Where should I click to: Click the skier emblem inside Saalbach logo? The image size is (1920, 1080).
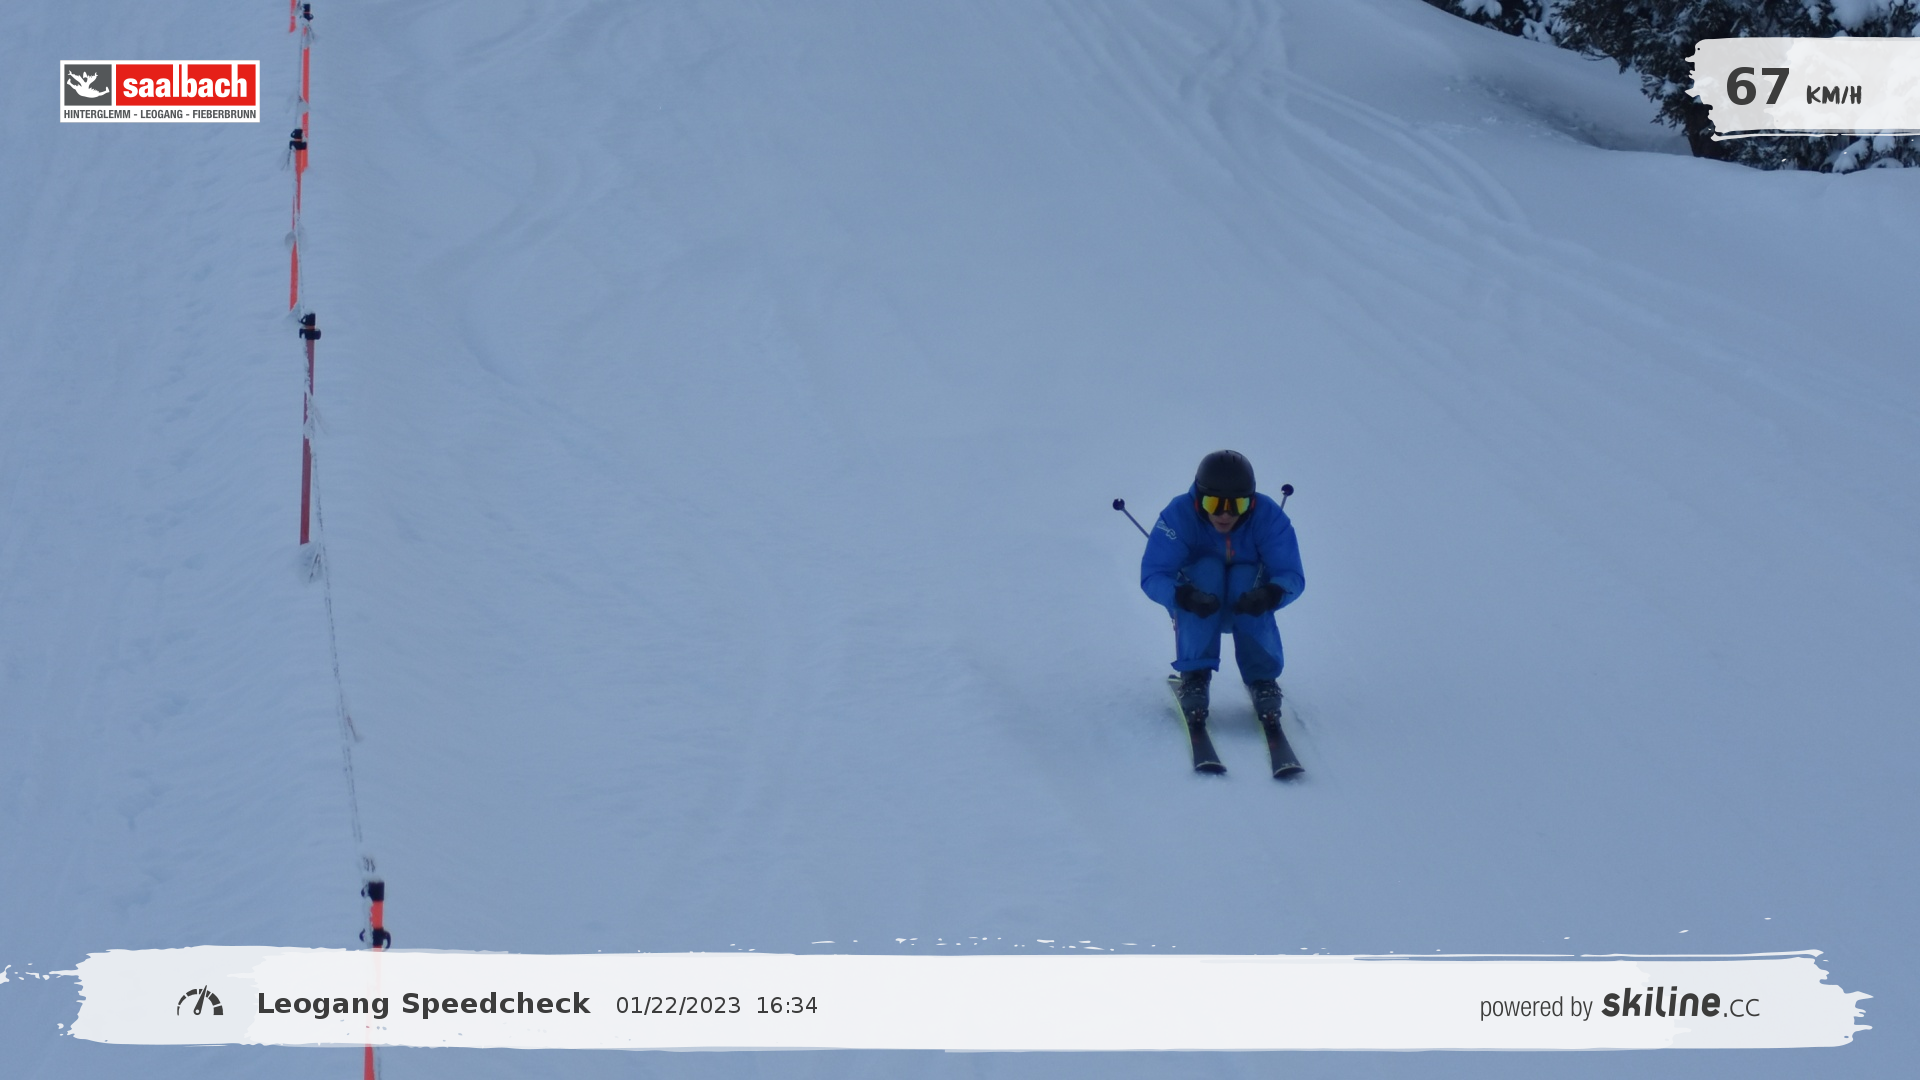click(88, 85)
